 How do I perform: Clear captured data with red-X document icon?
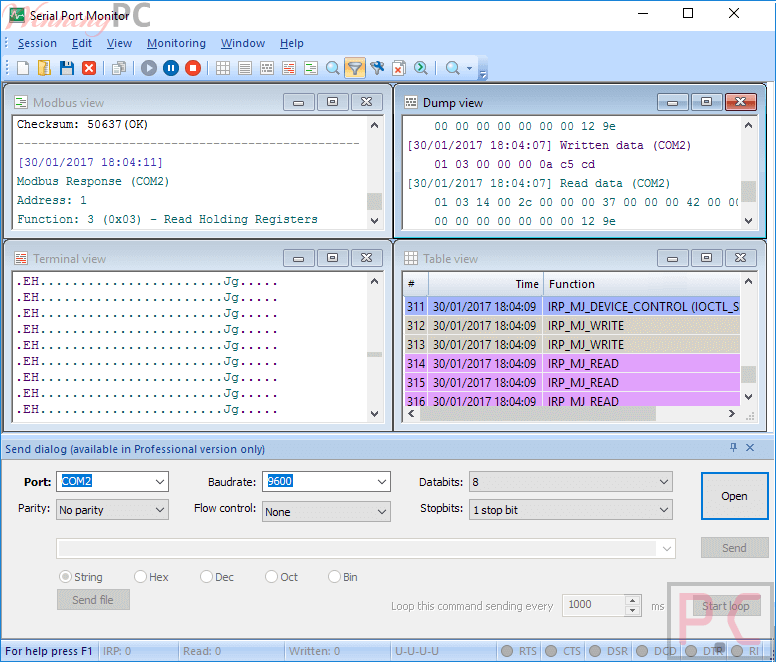click(399, 68)
